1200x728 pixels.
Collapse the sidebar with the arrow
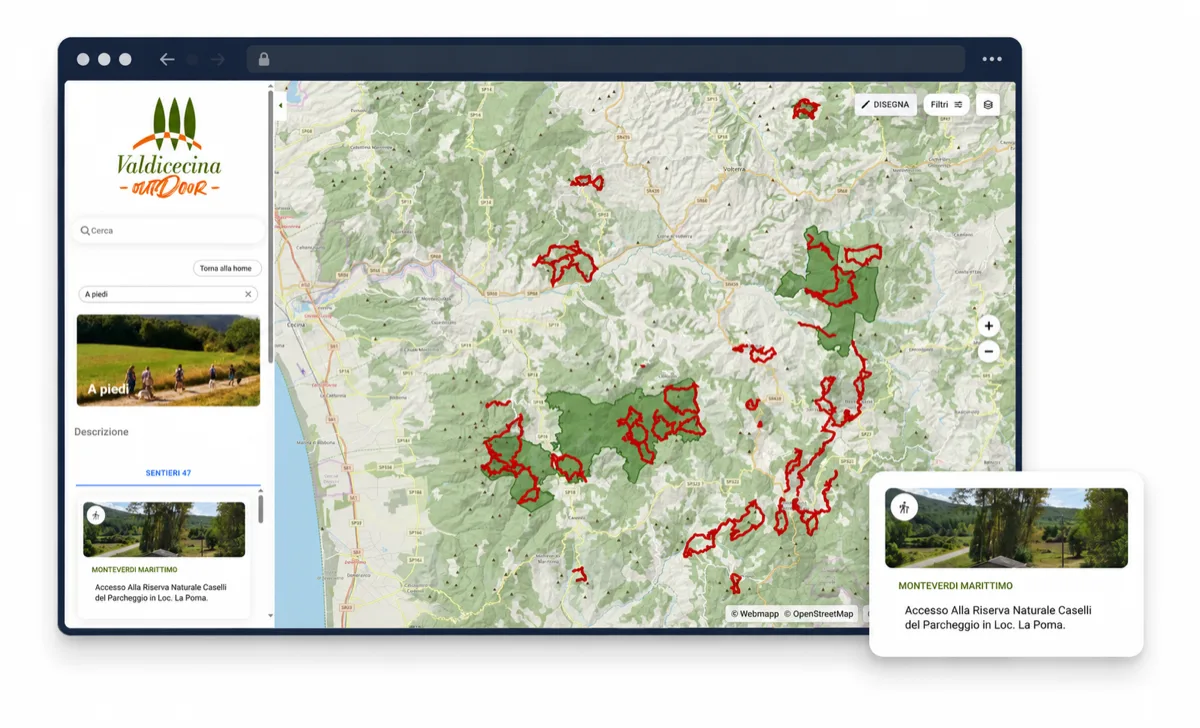280,105
